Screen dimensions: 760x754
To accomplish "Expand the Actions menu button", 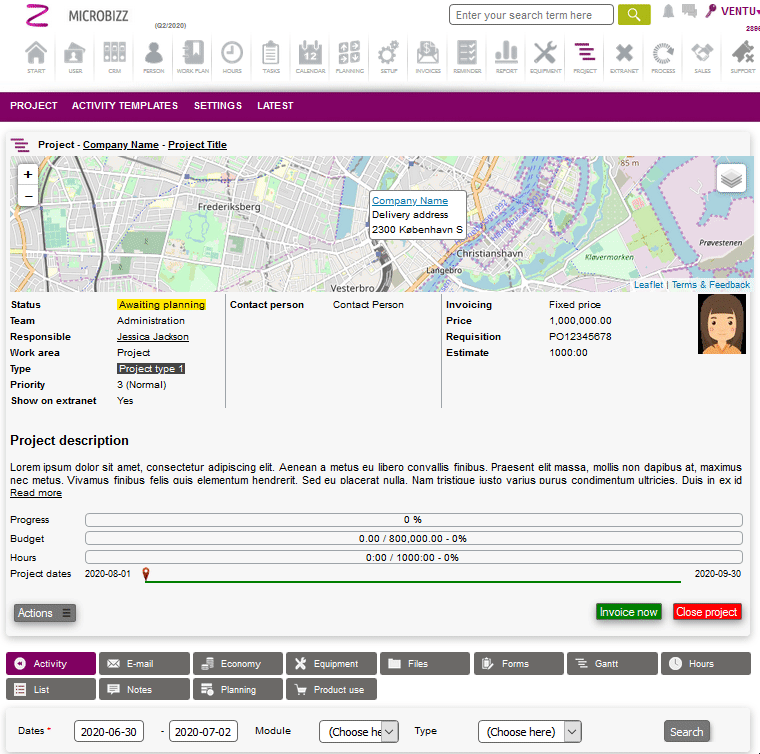I will (45, 613).
